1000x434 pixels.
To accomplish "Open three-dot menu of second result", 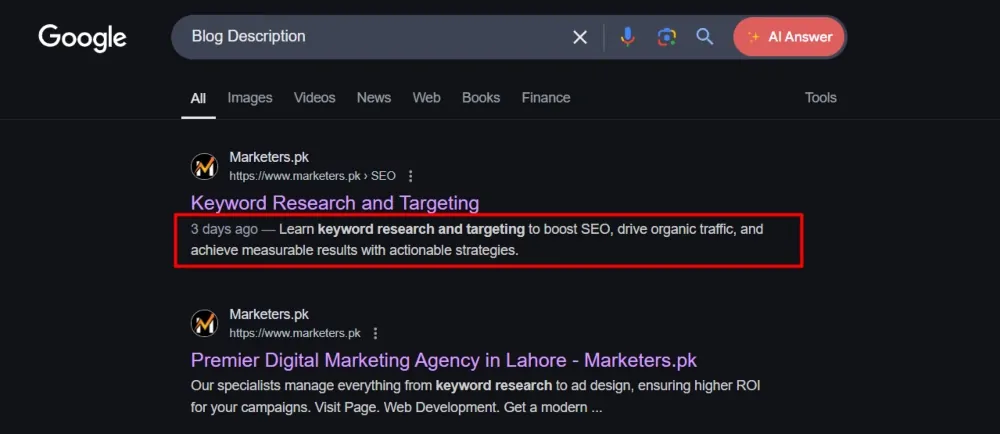I will pyautogui.click(x=375, y=333).
